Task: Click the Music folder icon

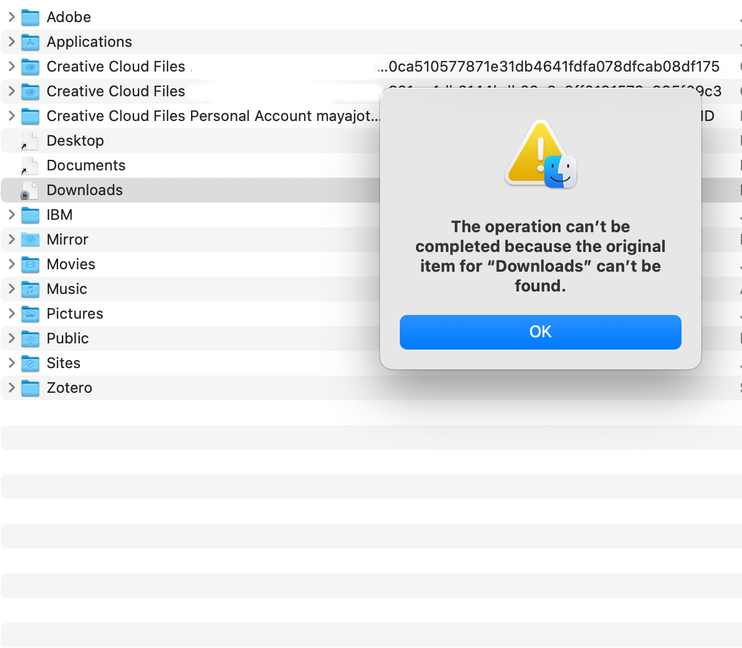Action: coord(30,289)
